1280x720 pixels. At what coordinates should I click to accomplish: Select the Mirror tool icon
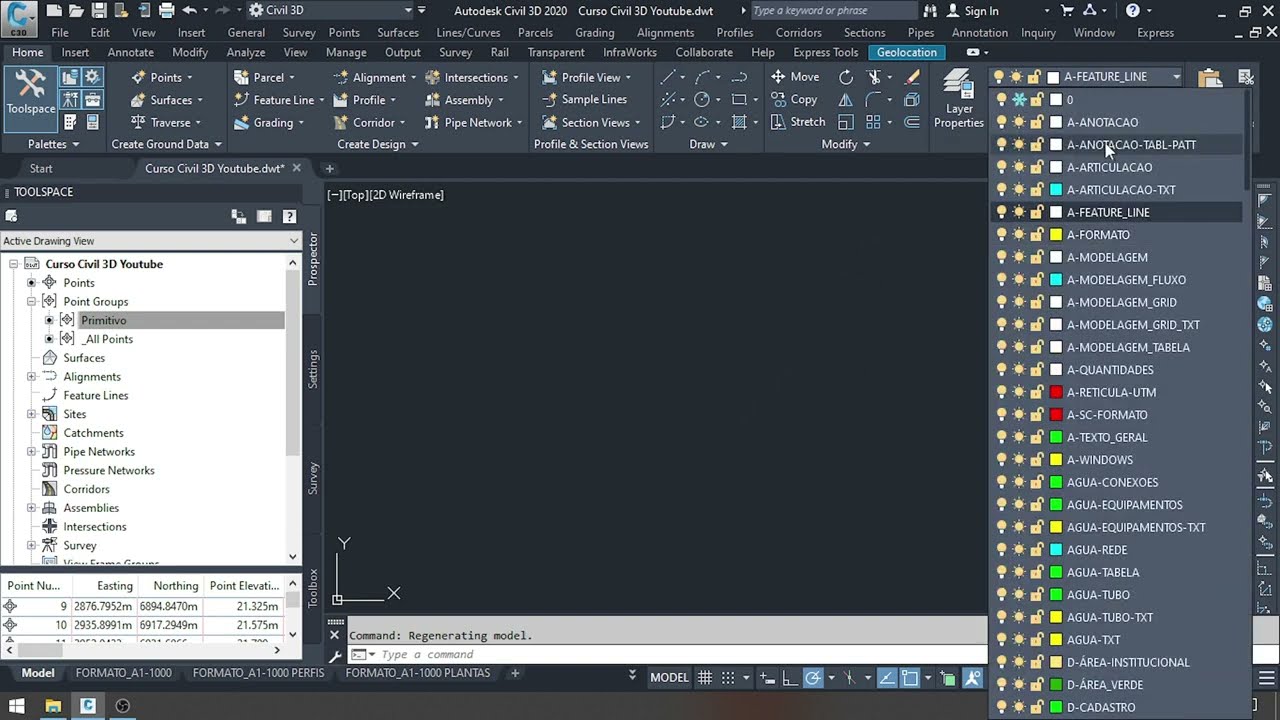[846, 100]
